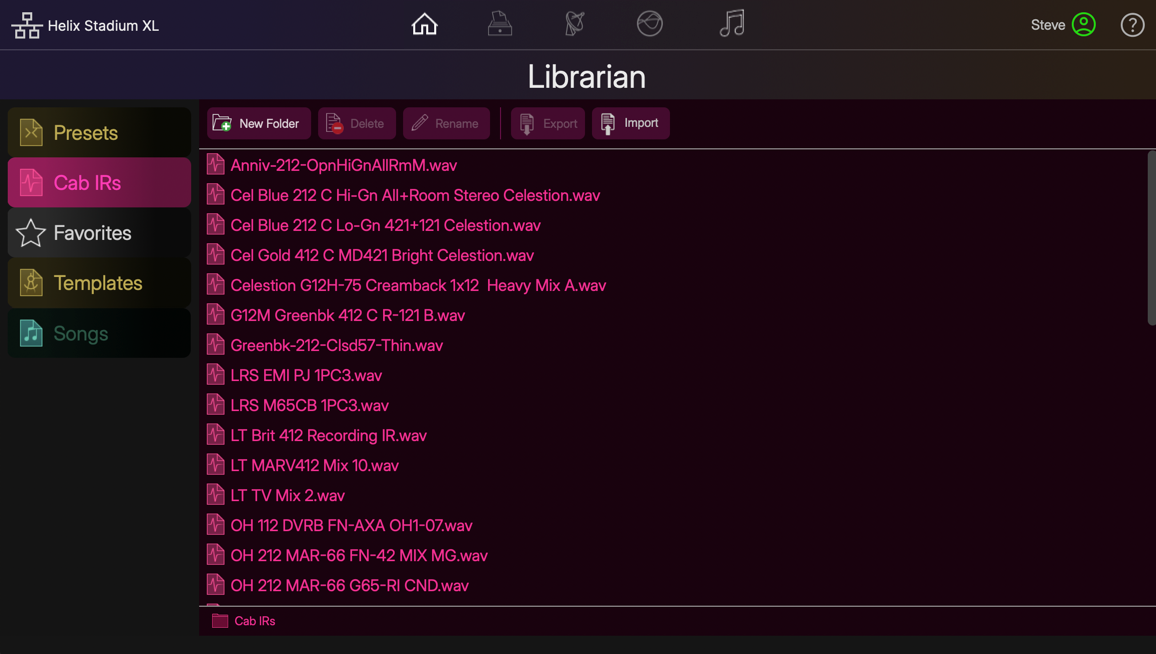Open the Favorites section in sidebar

pyautogui.click(x=99, y=232)
